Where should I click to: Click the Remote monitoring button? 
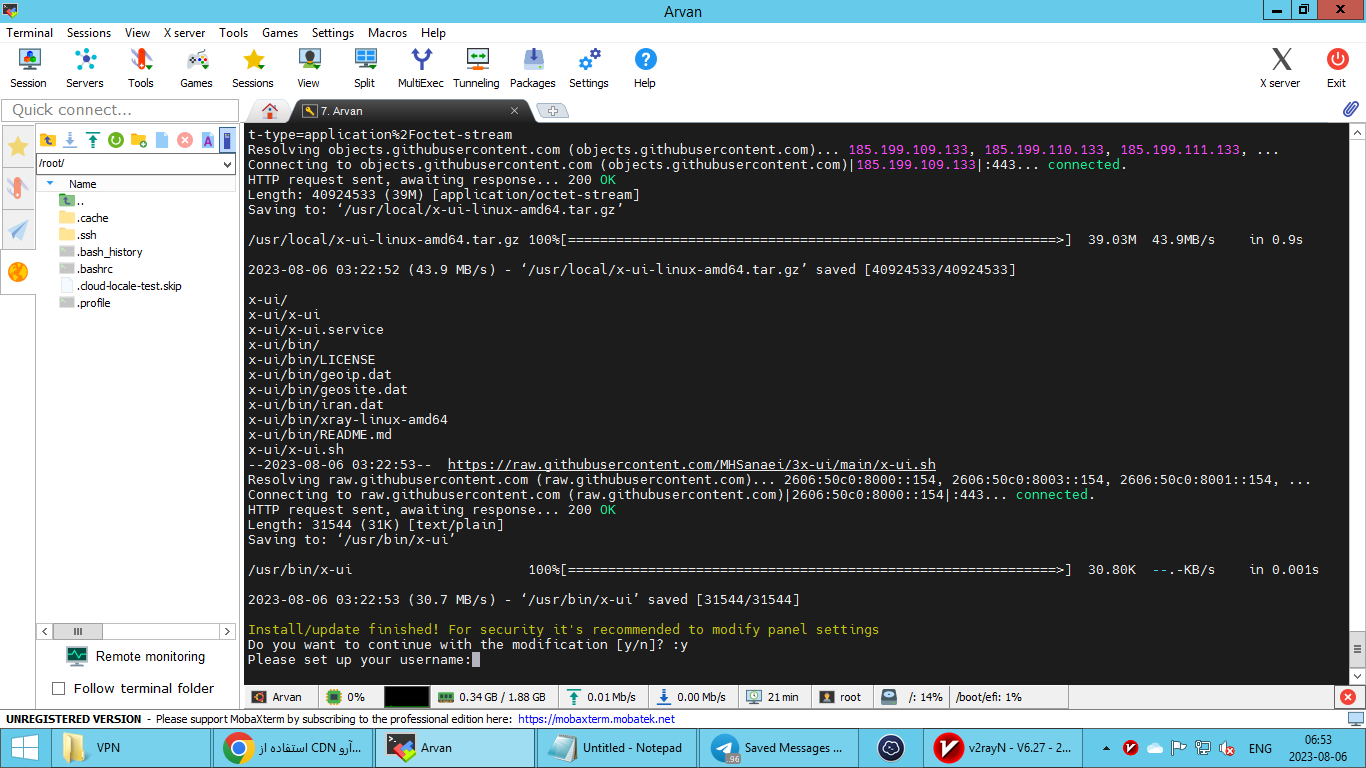coord(135,656)
